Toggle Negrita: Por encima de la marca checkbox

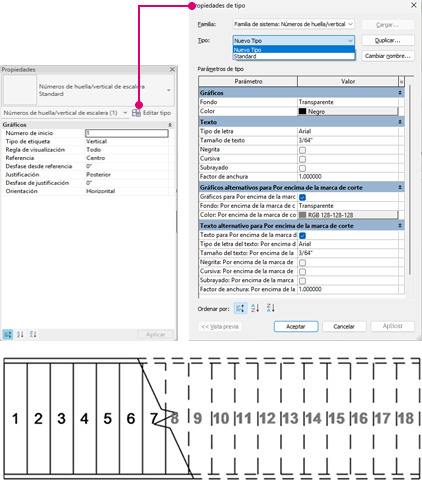point(302,263)
